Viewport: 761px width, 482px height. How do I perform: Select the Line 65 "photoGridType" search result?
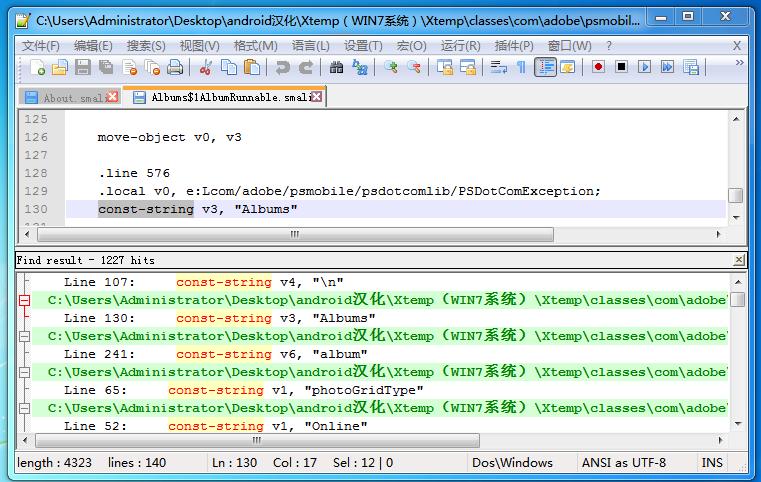380,390
